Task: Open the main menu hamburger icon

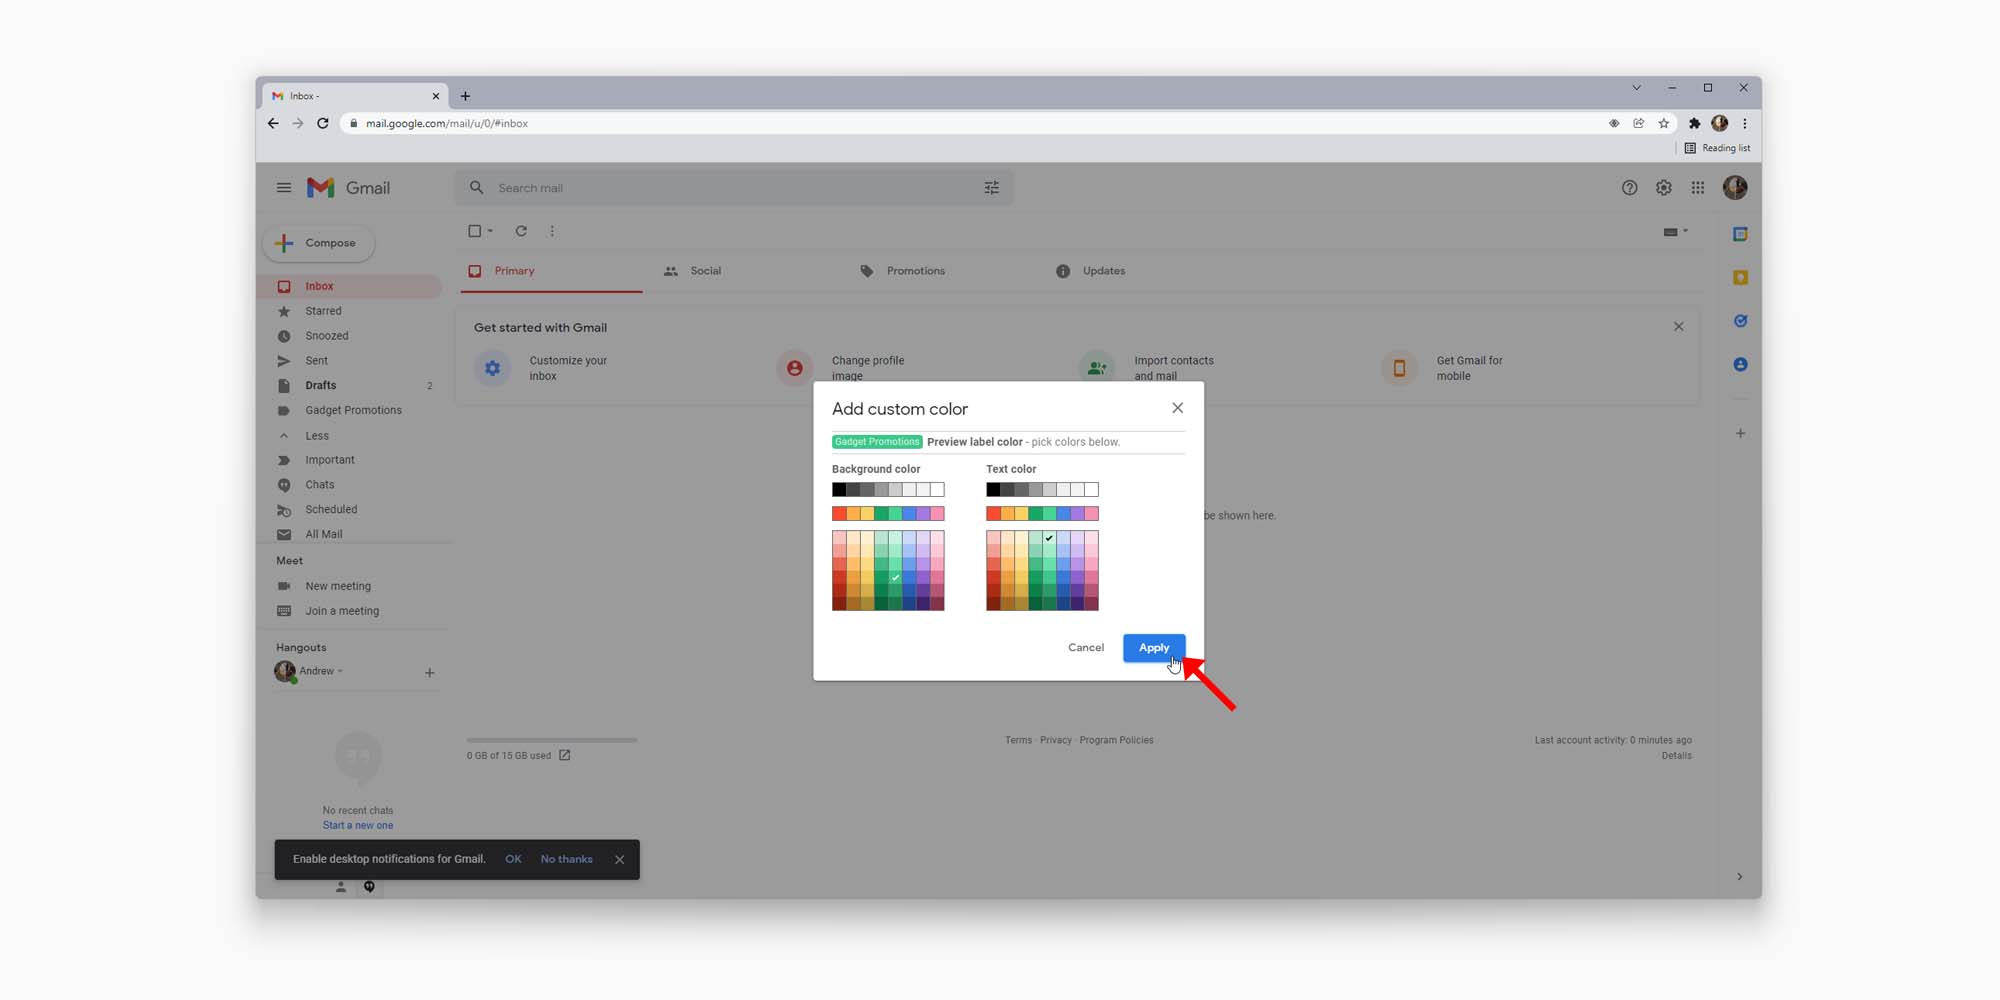Action: point(284,188)
